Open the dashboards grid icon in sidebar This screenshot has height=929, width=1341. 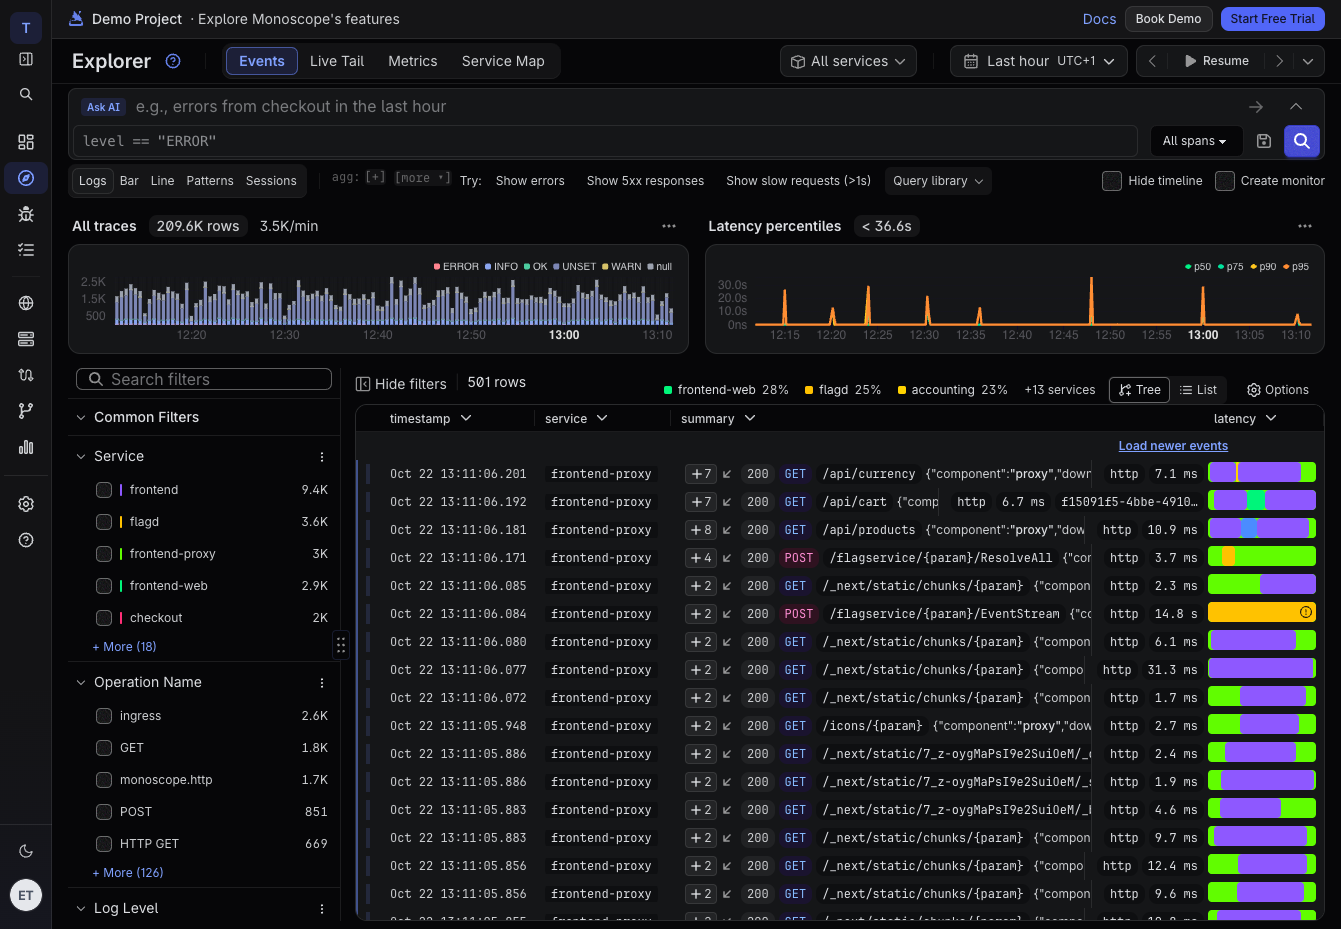(26, 142)
